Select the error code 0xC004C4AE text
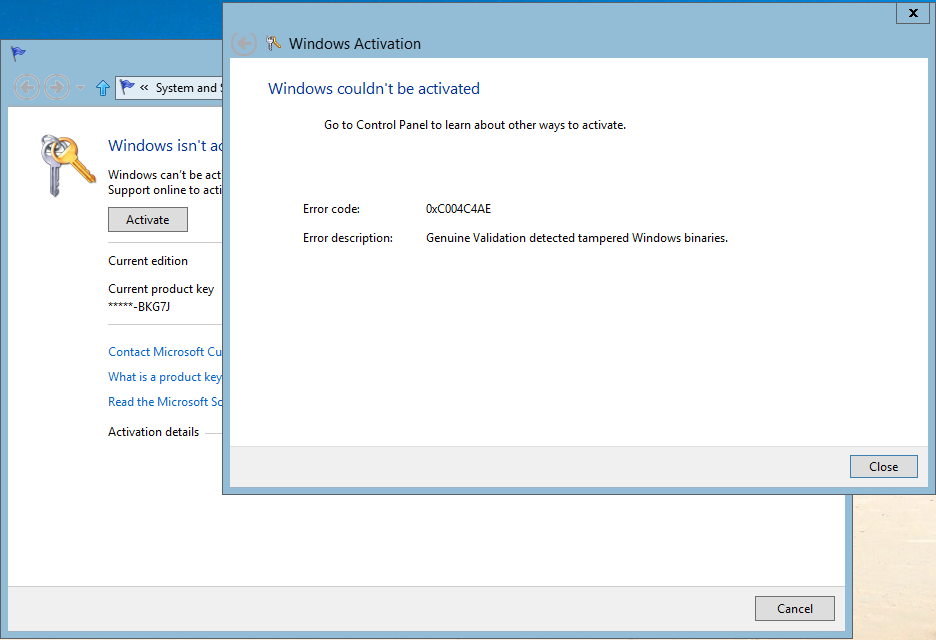936x640 pixels. coord(458,208)
